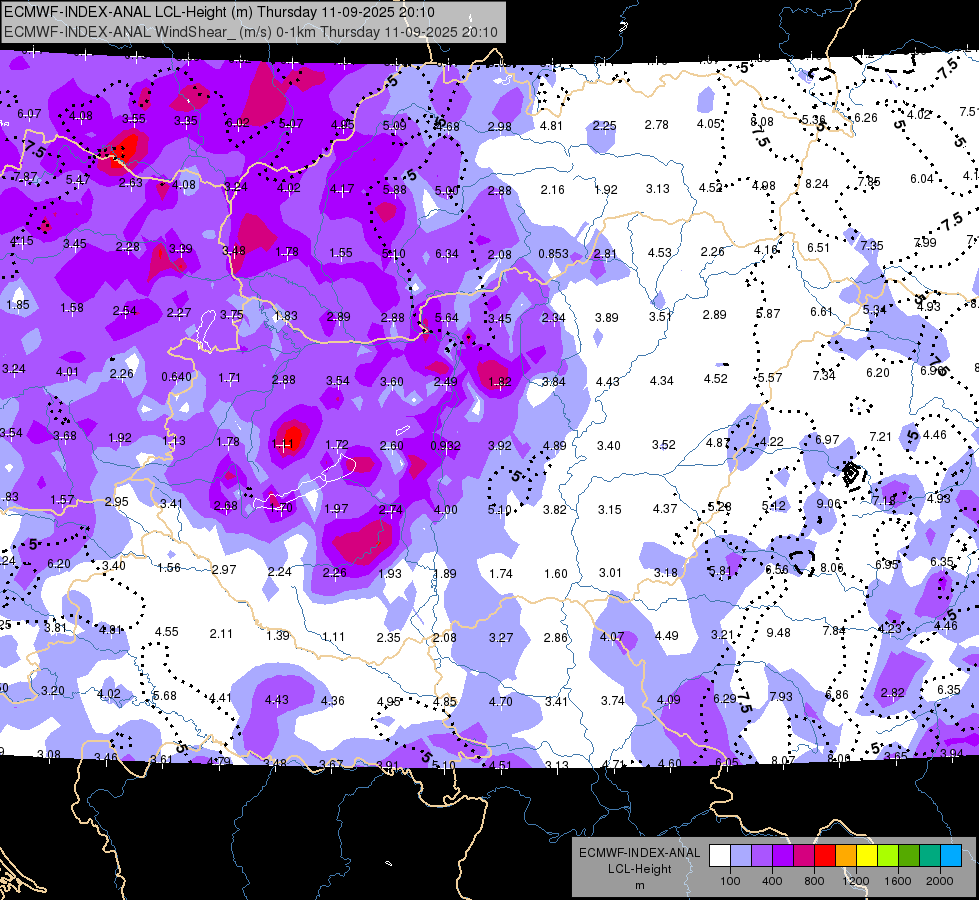Click the wind shear value 5.64
The image size is (979, 900).
[x=446, y=317]
